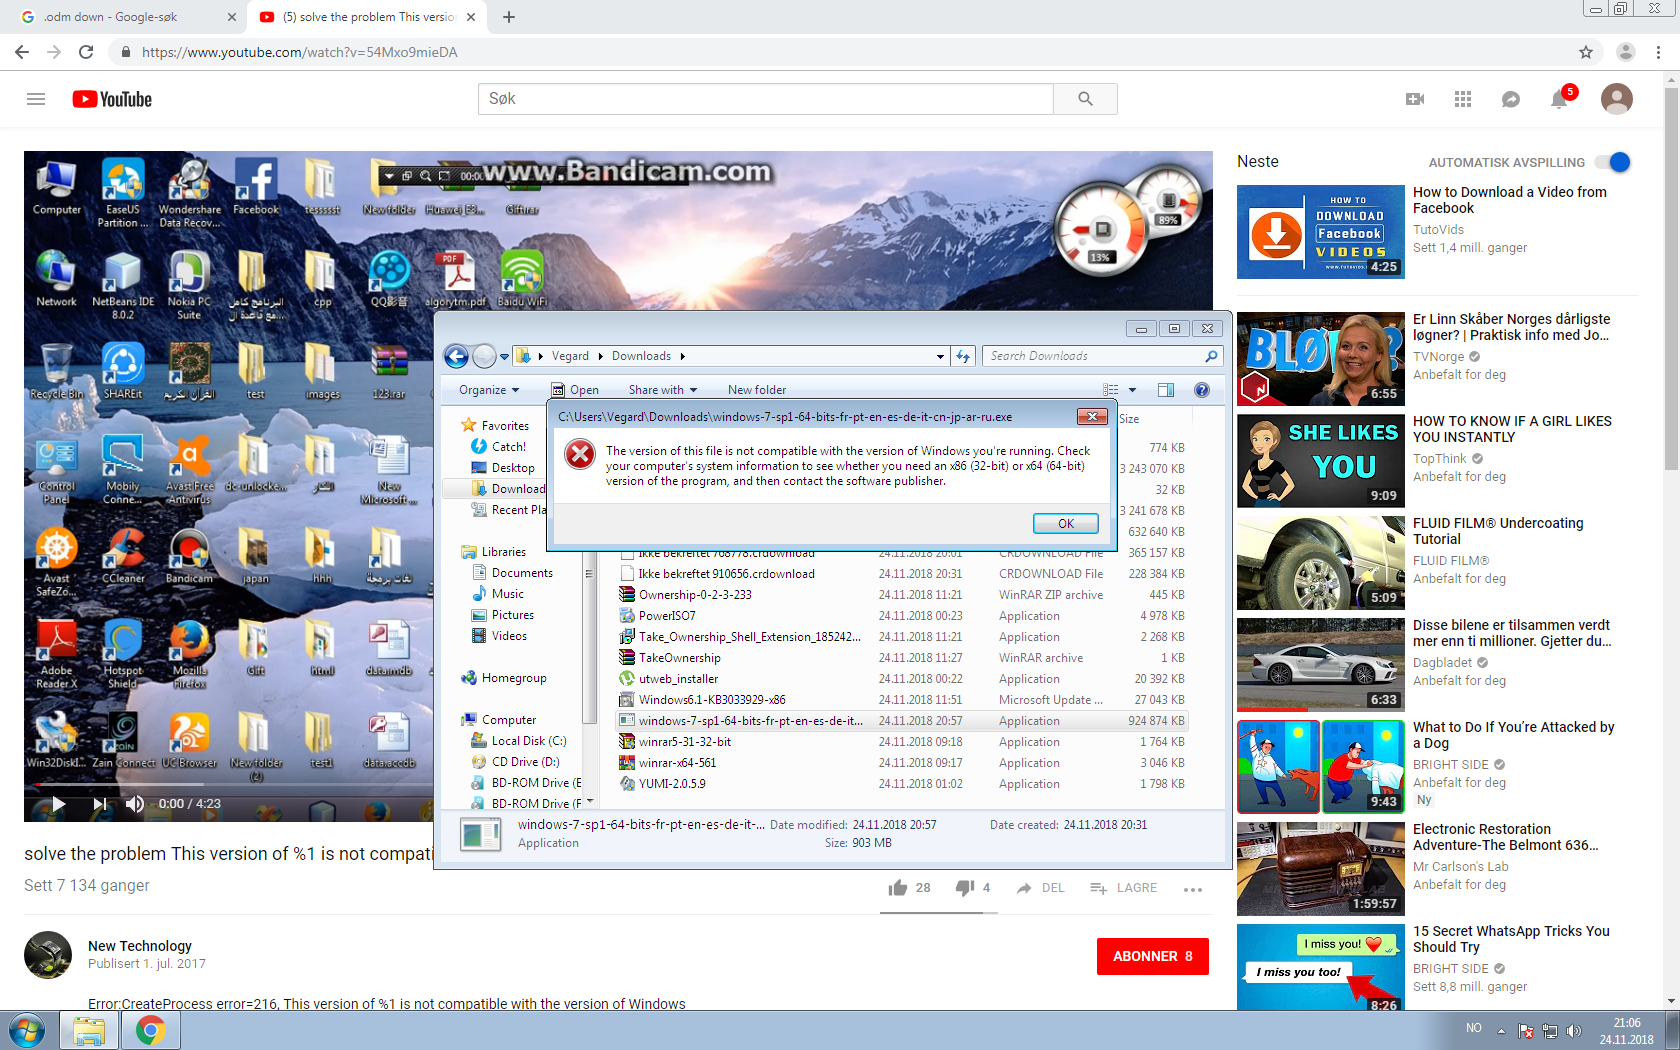Open YouTube hamburger guide menu

coord(36,99)
